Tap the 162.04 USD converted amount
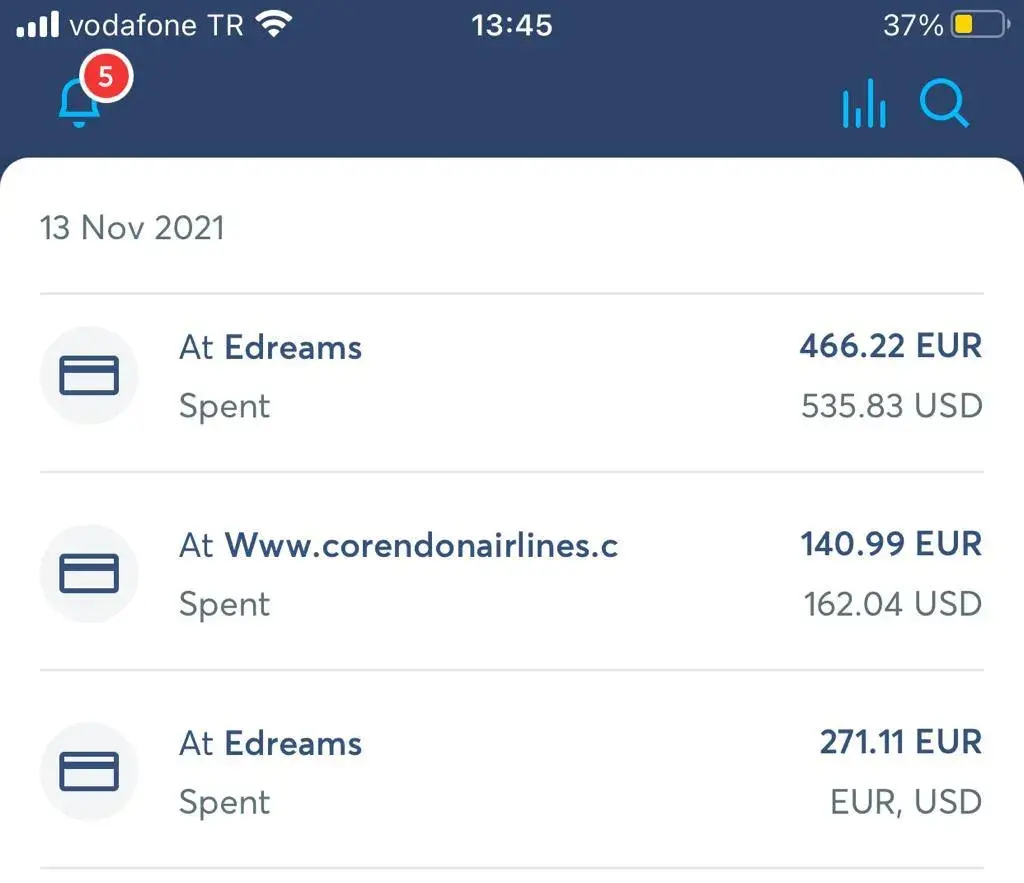This screenshot has height=883, width=1024. coord(893,604)
